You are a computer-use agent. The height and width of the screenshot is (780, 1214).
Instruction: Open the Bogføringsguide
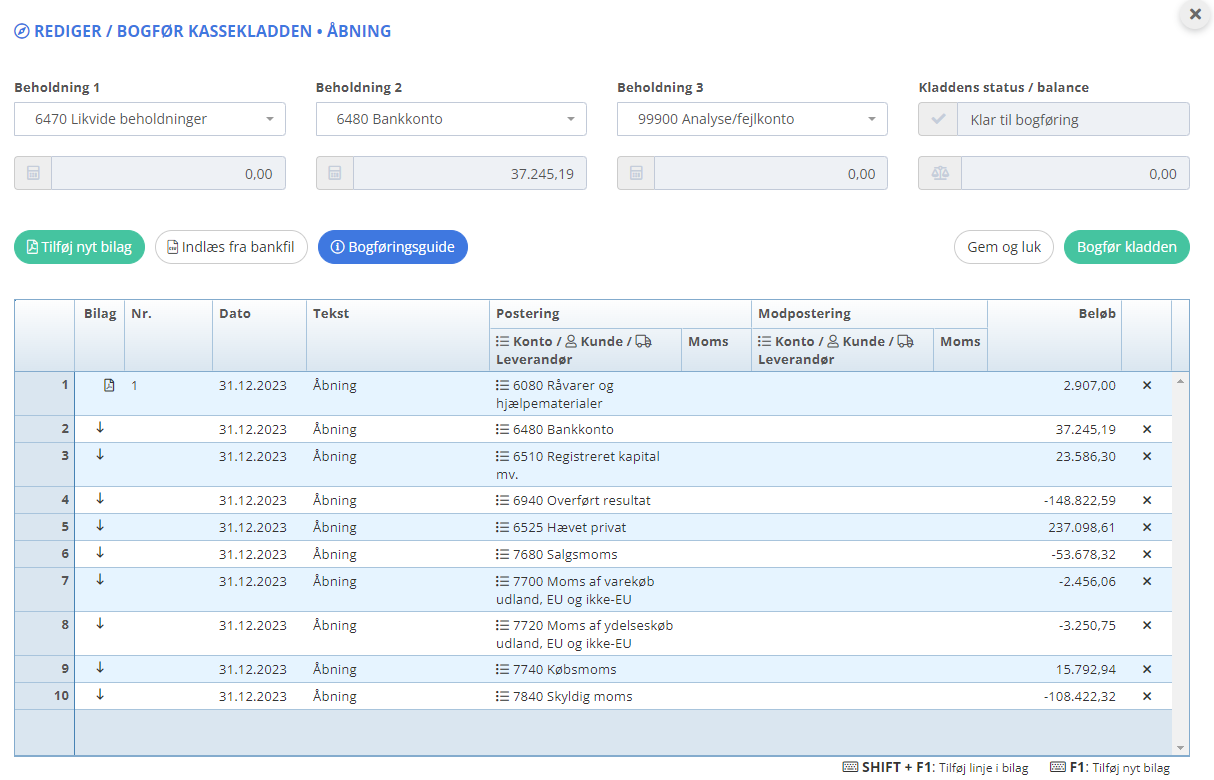(x=392, y=247)
